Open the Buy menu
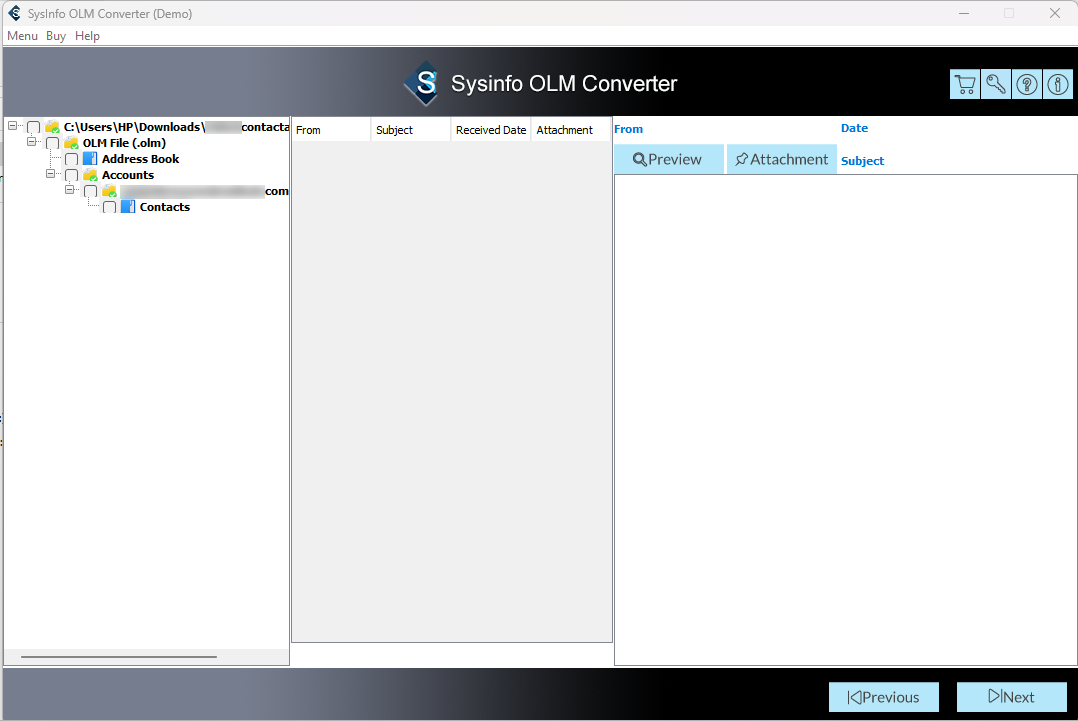Viewport: 1078px width, 721px height. (56, 36)
